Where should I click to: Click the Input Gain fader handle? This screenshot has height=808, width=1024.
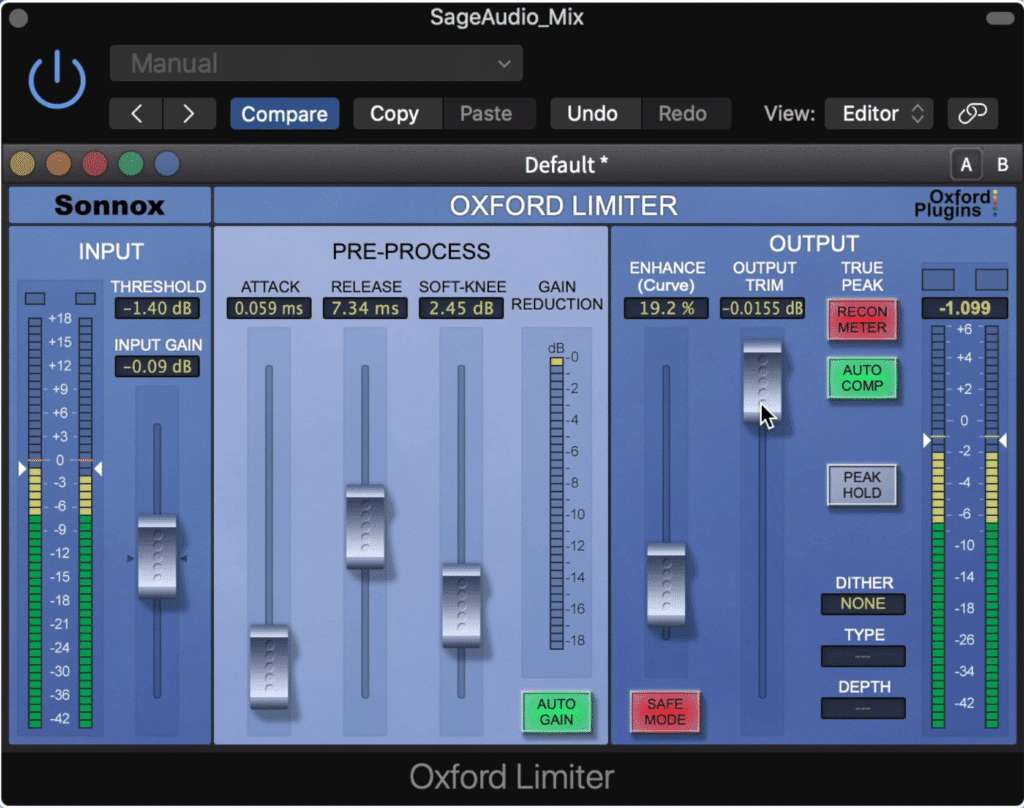tap(157, 557)
